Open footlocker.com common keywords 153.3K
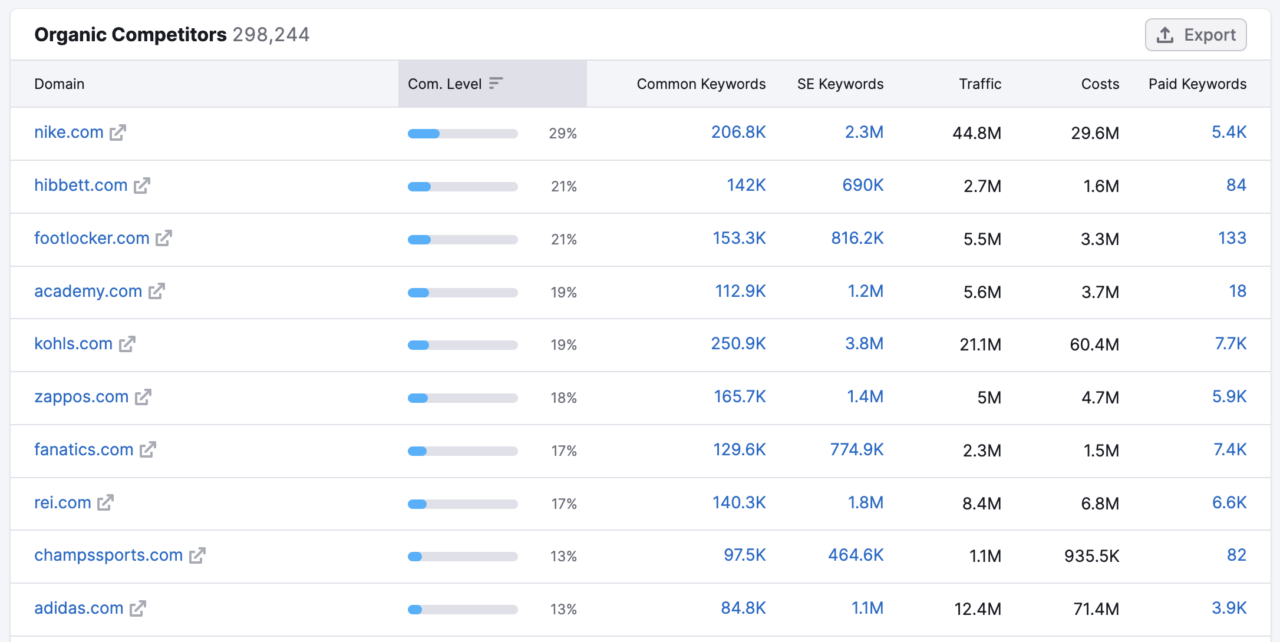 click(x=740, y=238)
